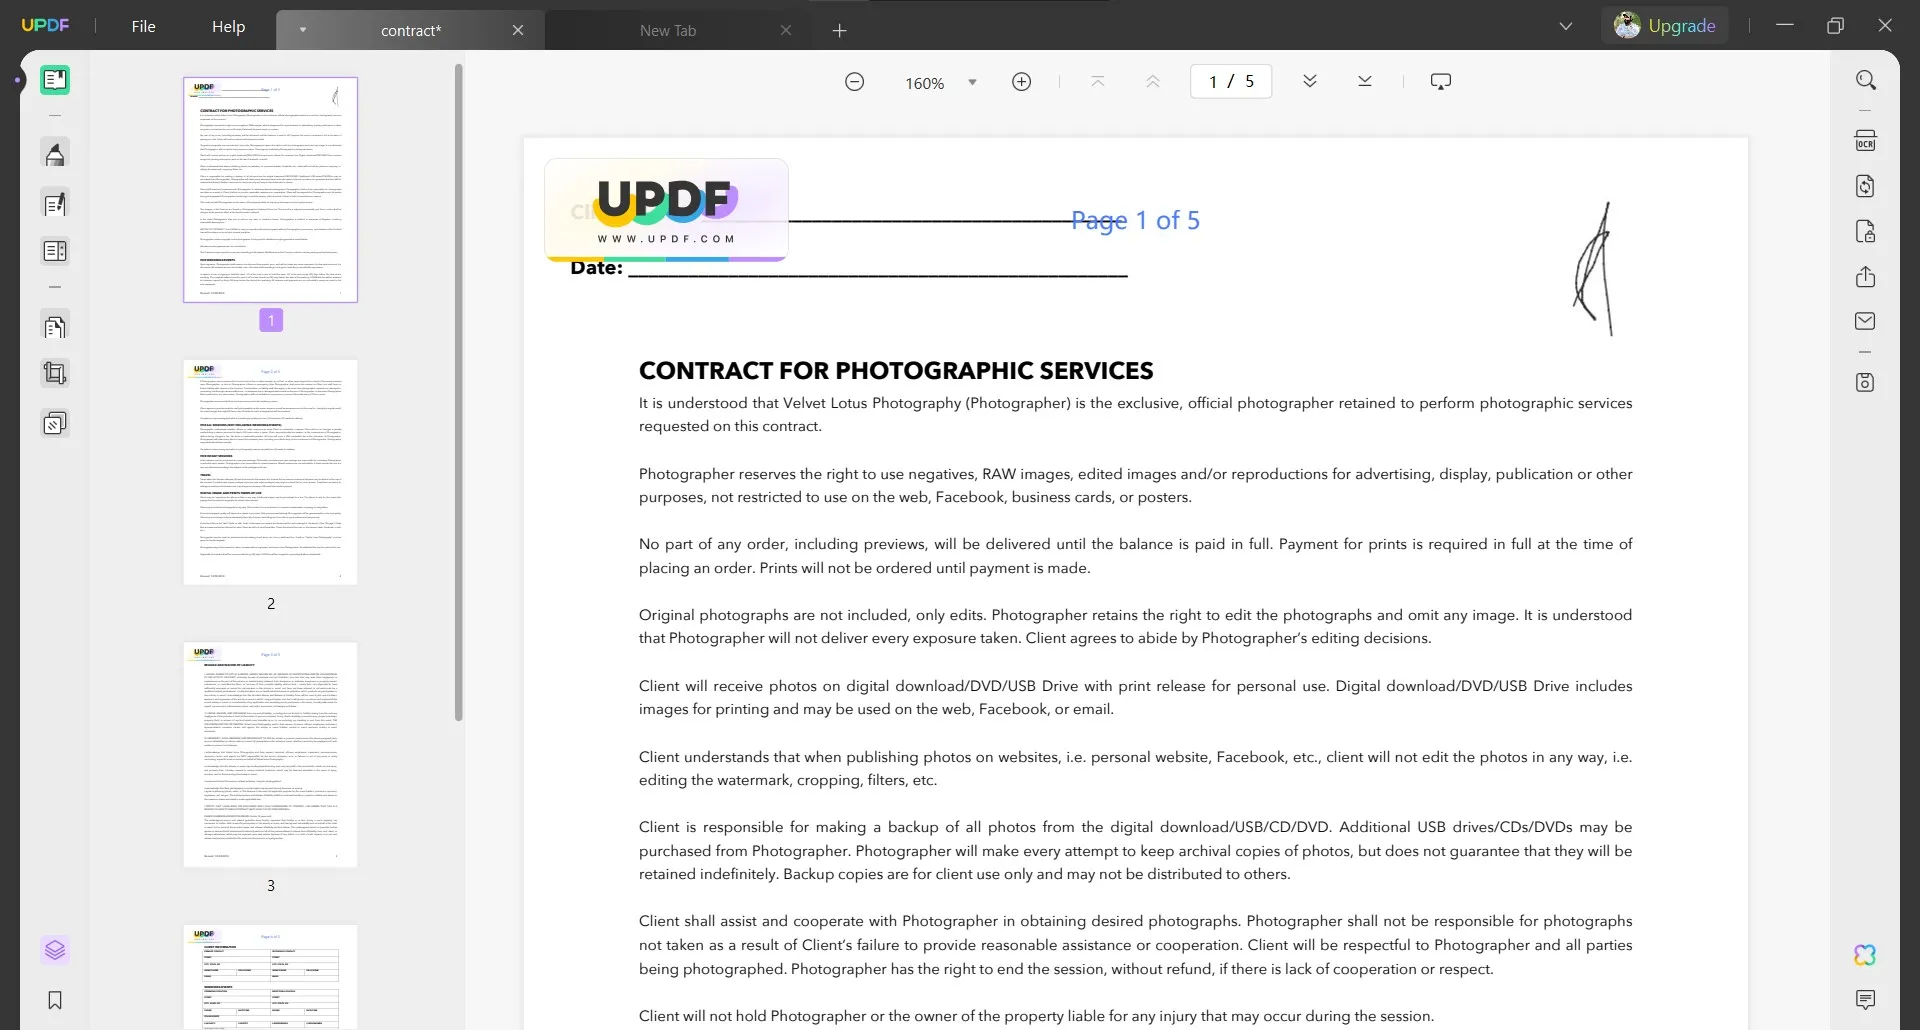Close the contract* tab
The width and height of the screenshot is (1920, 1030).
click(518, 30)
